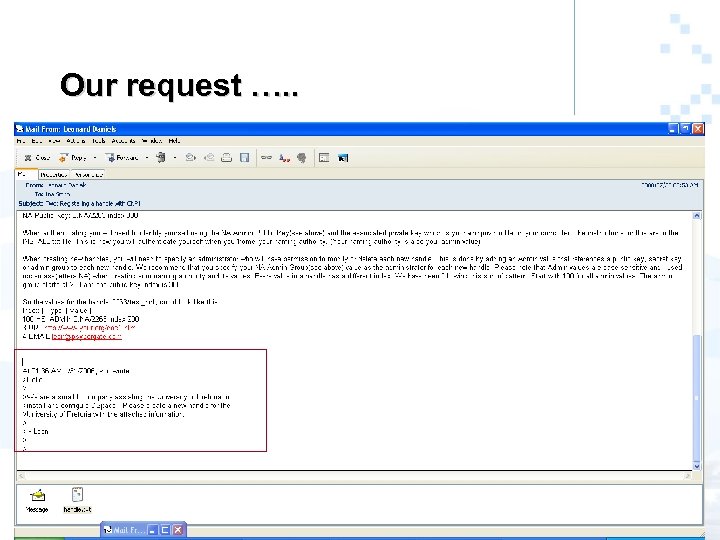Screen dimensions: 720x540
Task: Click the Reply toolbar button
Action: point(72,158)
